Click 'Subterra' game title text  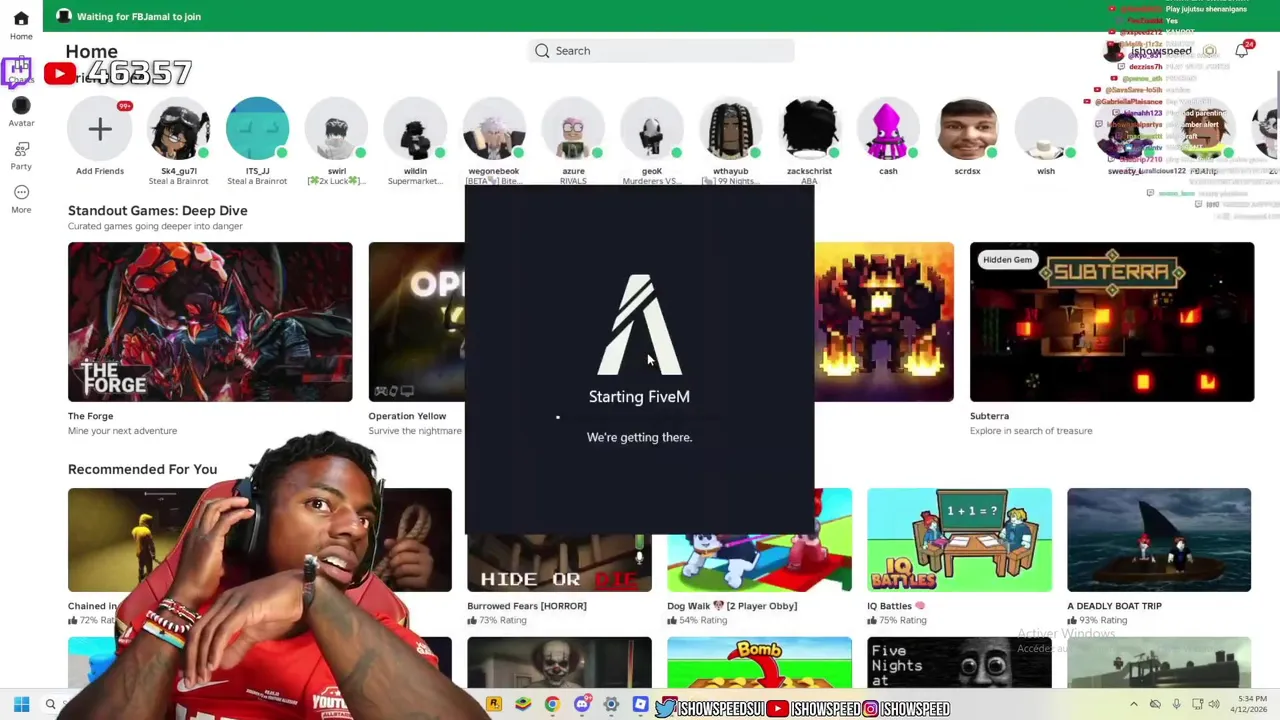pyautogui.click(x=989, y=416)
